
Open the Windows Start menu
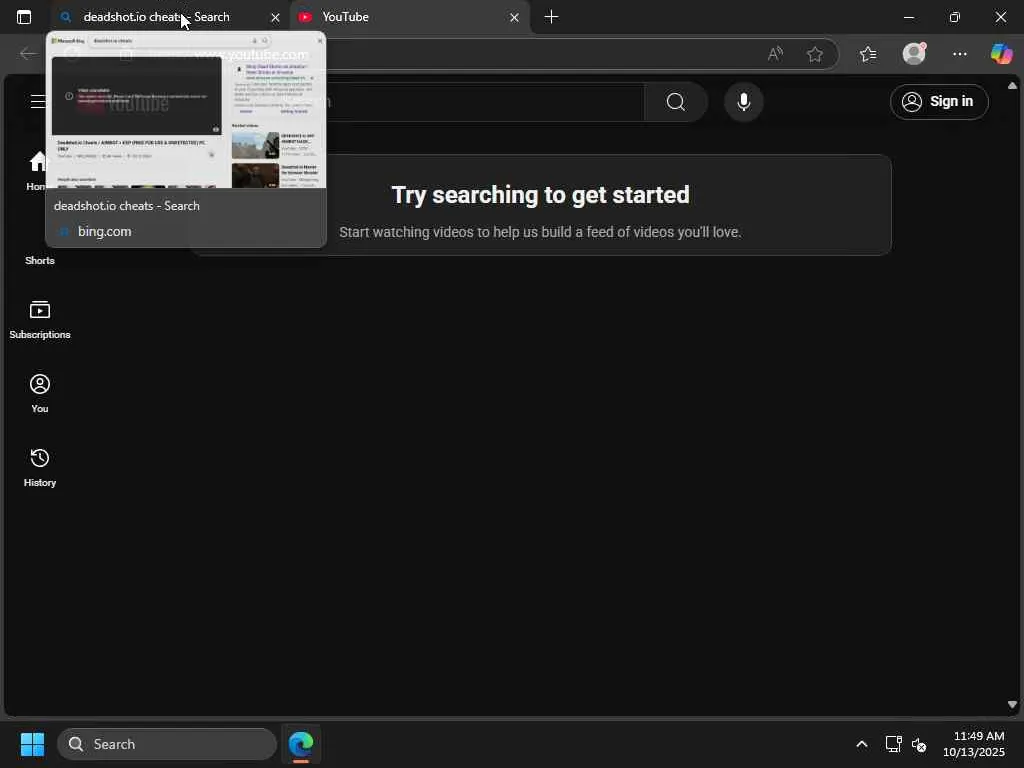(32, 744)
